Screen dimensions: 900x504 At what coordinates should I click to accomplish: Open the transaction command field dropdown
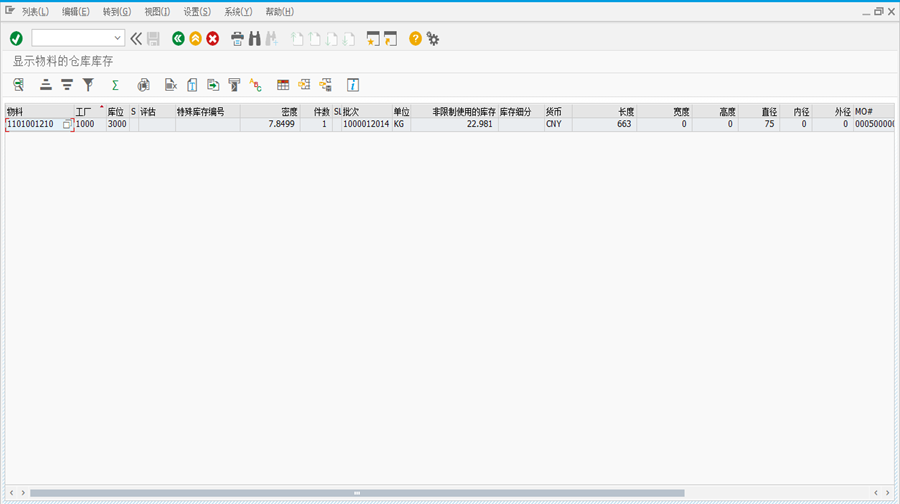117,38
